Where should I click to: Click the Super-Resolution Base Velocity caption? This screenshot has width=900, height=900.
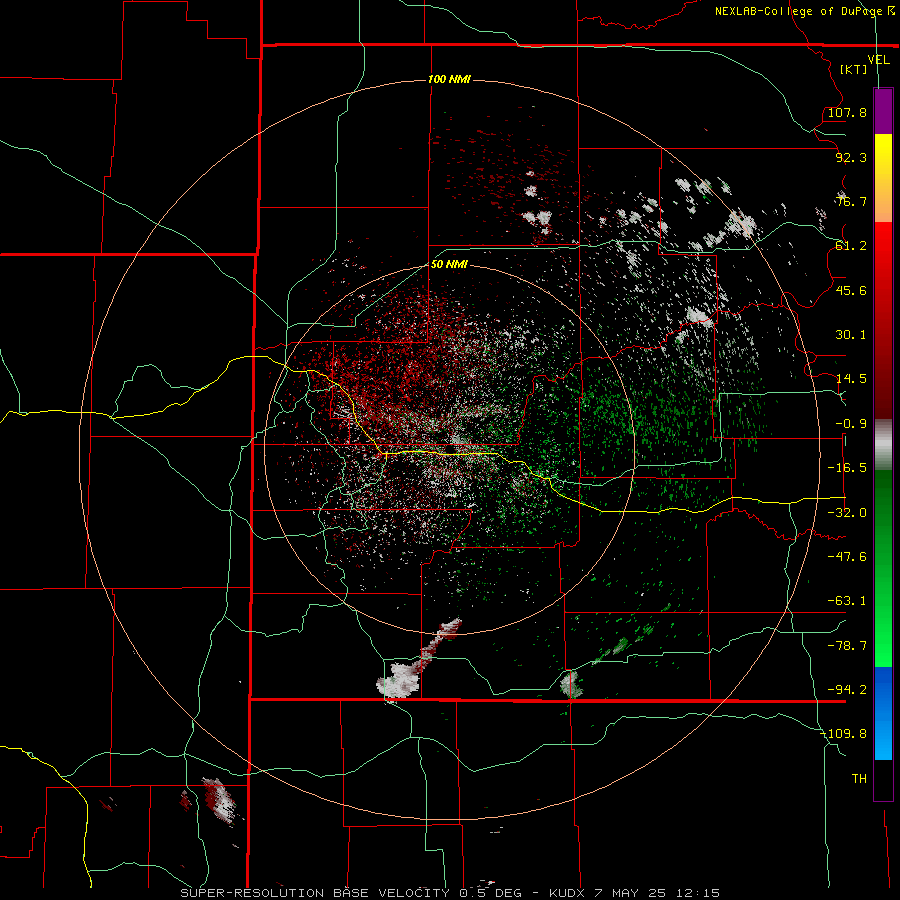[449, 893]
